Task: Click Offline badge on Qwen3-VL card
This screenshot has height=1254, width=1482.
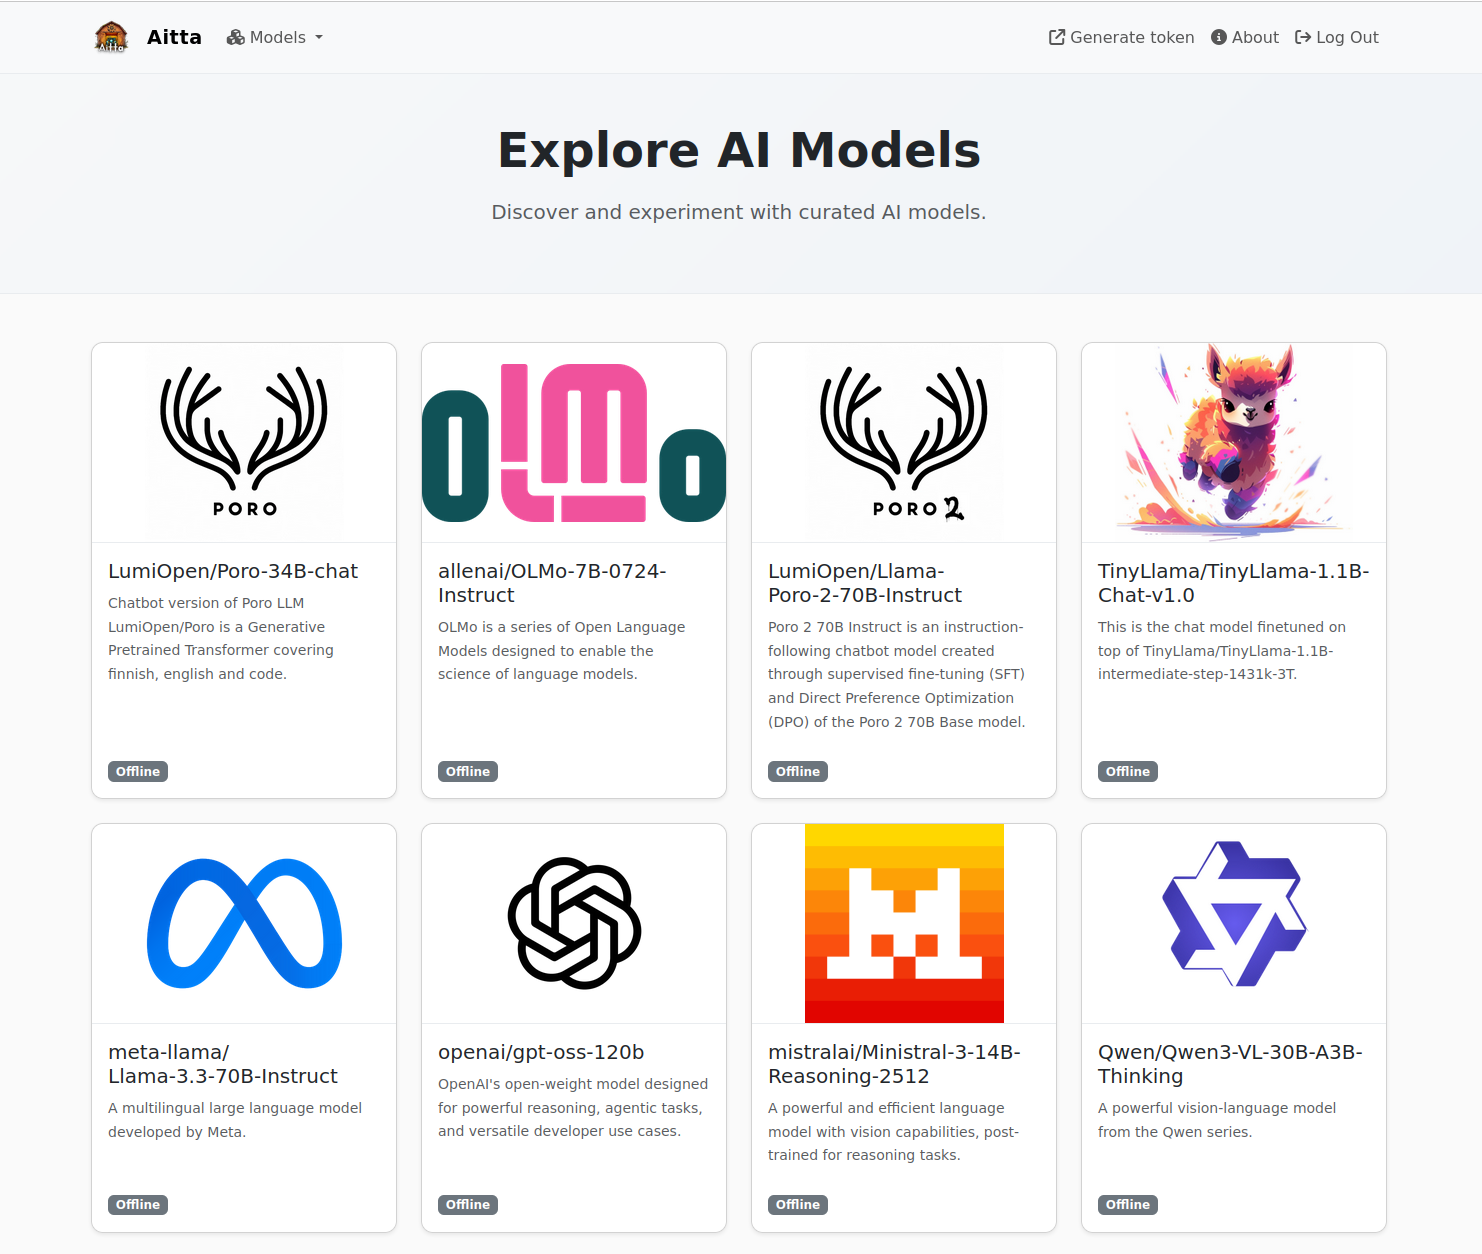Action: [1128, 1204]
